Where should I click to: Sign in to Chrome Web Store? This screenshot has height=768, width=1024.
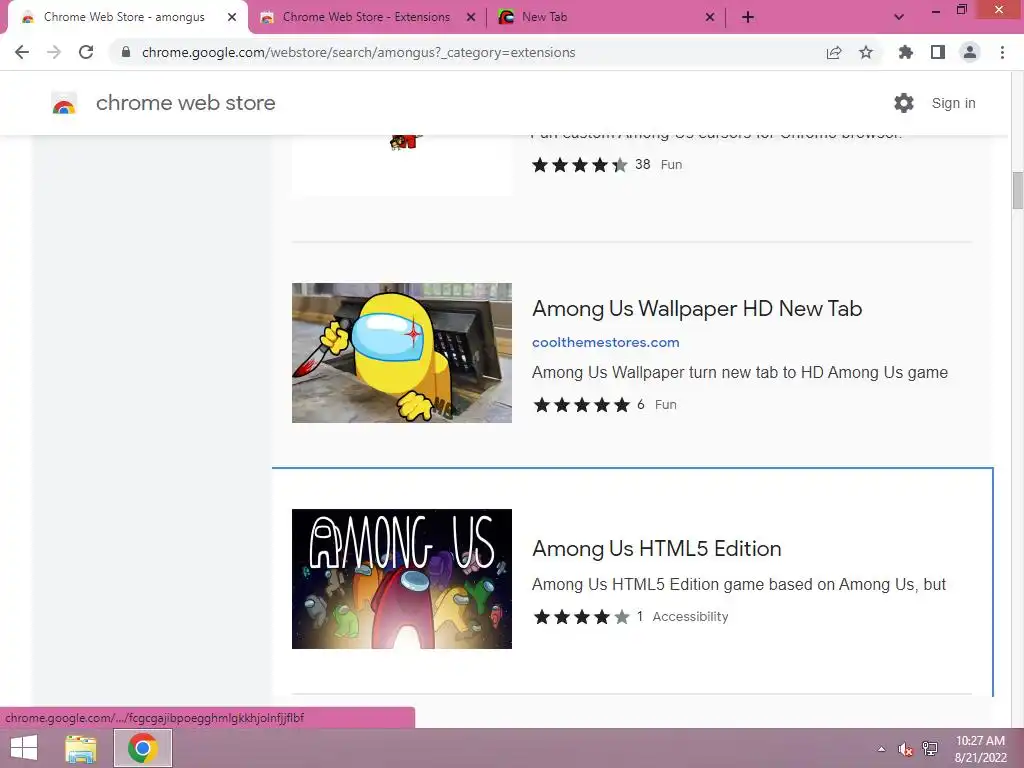[x=953, y=103]
